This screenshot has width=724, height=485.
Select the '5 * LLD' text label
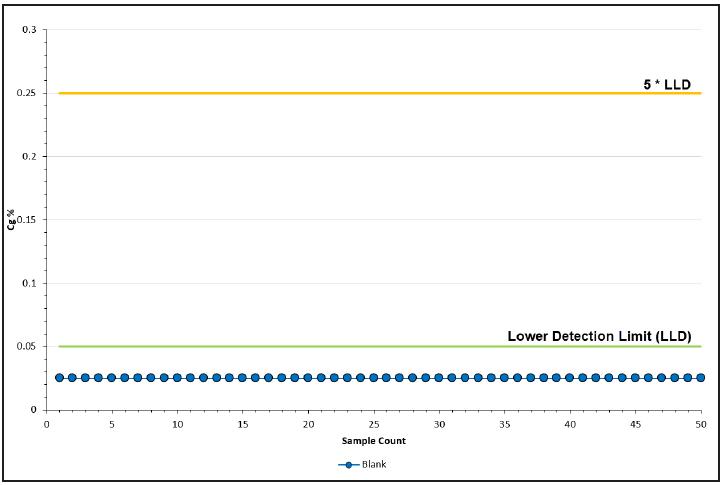(667, 85)
